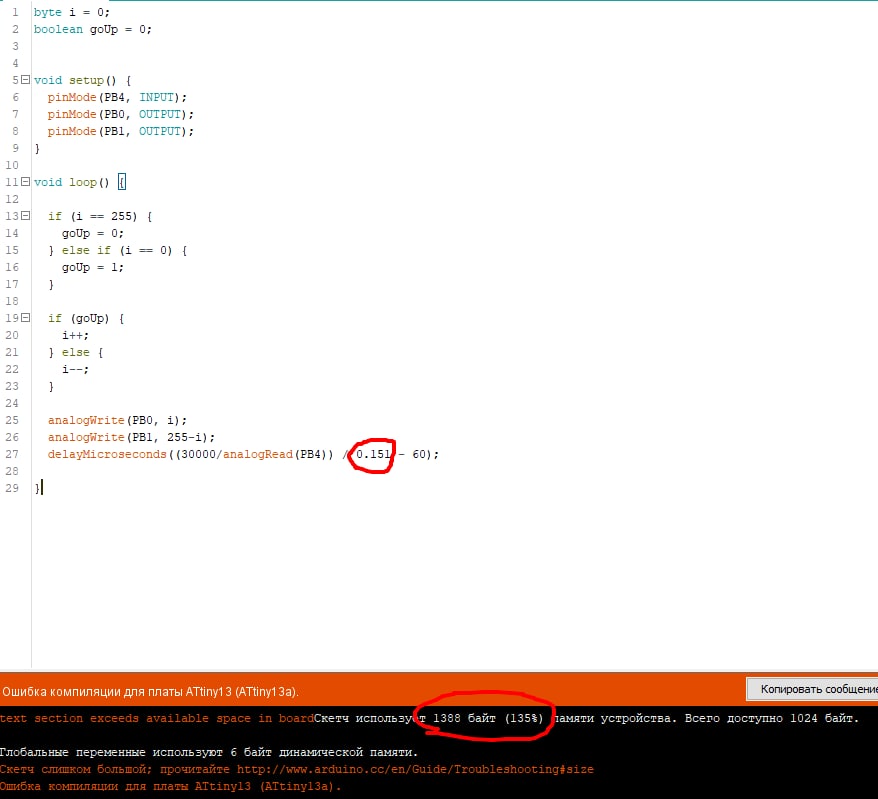Click the 'Скетч слишком большой' console line
The width and height of the screenshot is (878, 799).
(297, 769)
